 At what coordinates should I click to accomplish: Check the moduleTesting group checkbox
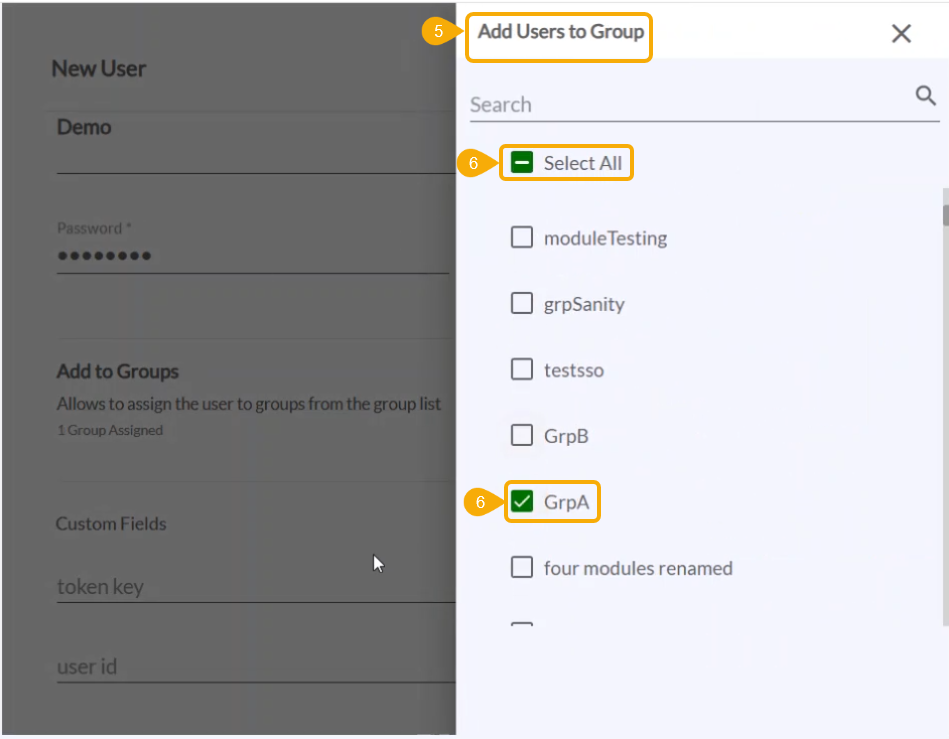(522, 238)
